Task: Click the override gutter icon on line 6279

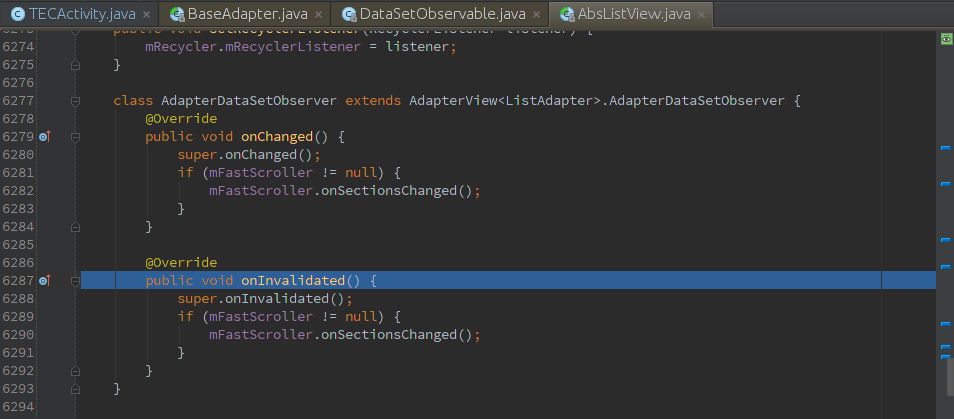Action: [x=44, y=137]
